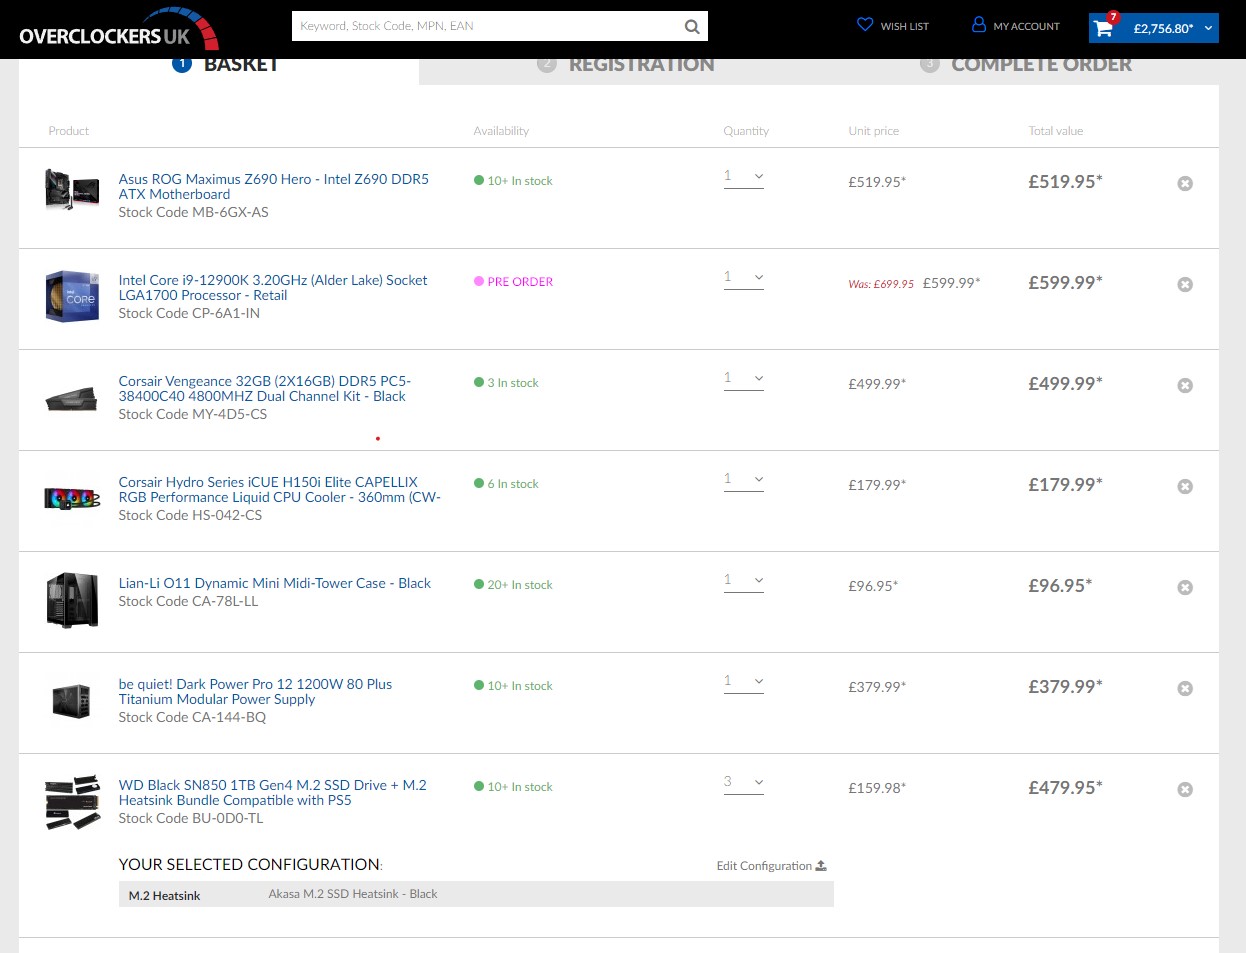Remove WD Black SN850 bundle from basket
The height and width of the screenshot is (953, 1246).
(x=1185, y=789)
